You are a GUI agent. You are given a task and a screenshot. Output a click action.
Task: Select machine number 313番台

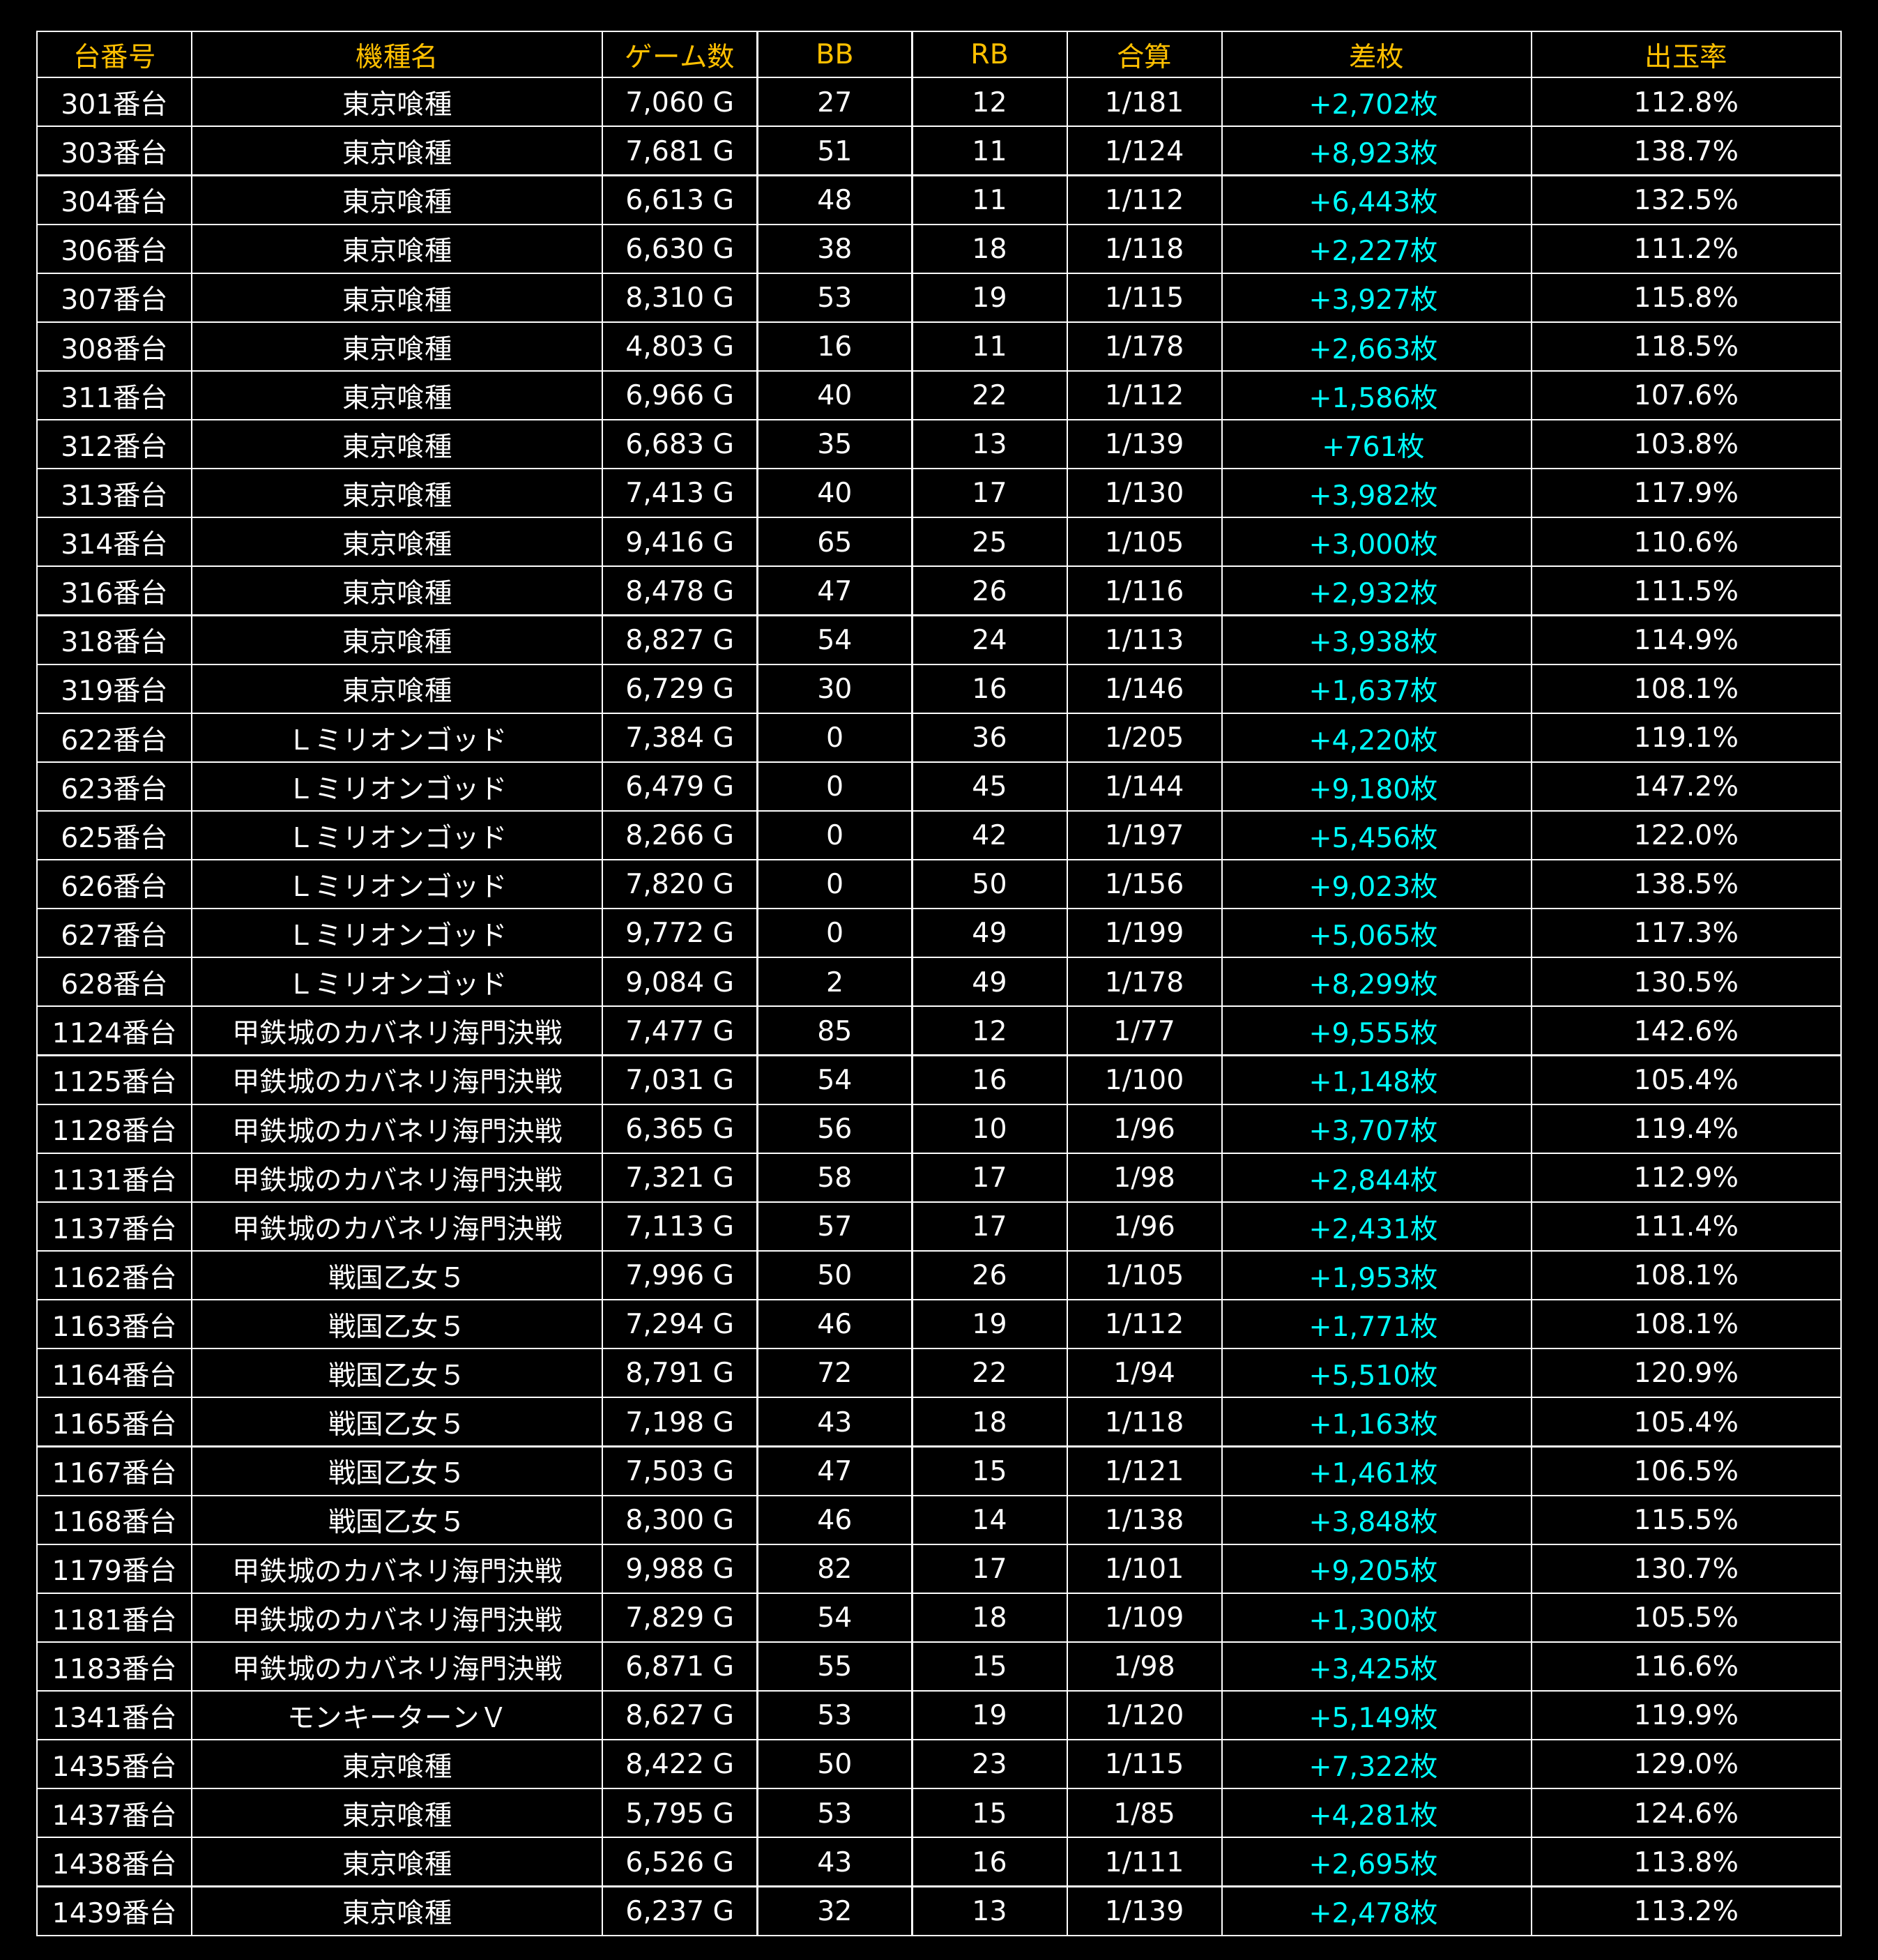114,494
